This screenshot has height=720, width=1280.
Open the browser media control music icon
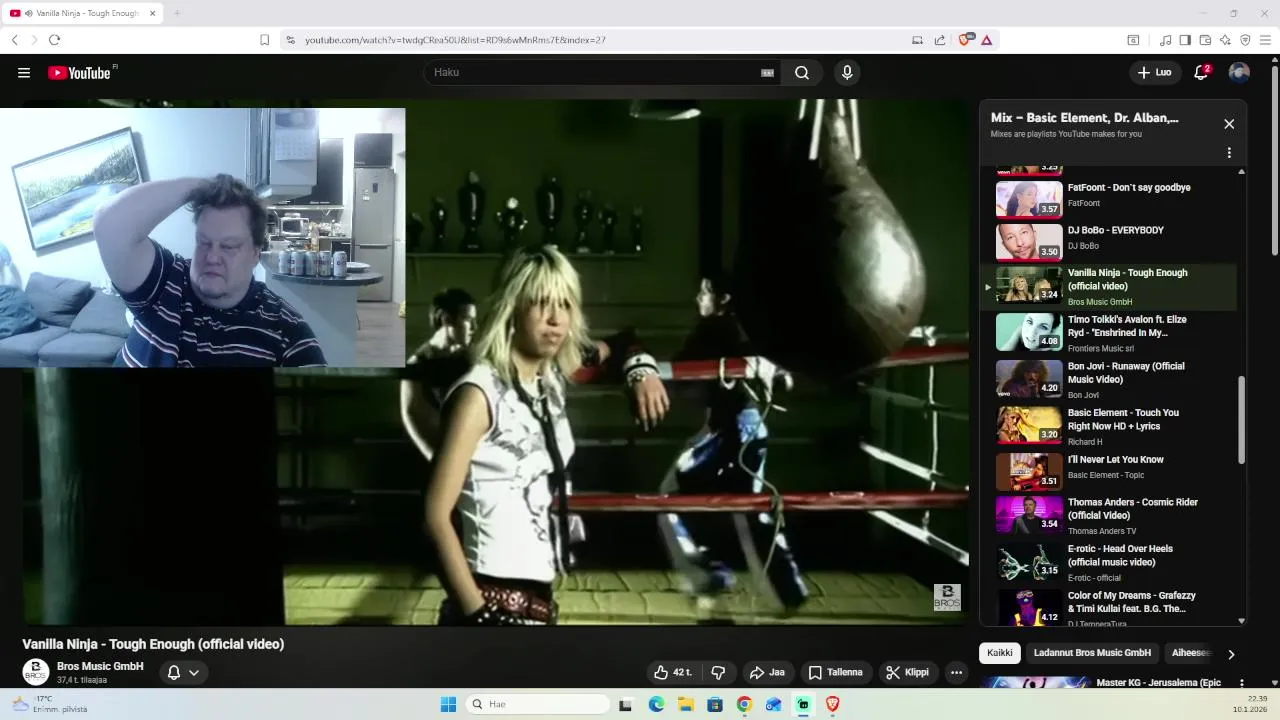[1165, 40]
